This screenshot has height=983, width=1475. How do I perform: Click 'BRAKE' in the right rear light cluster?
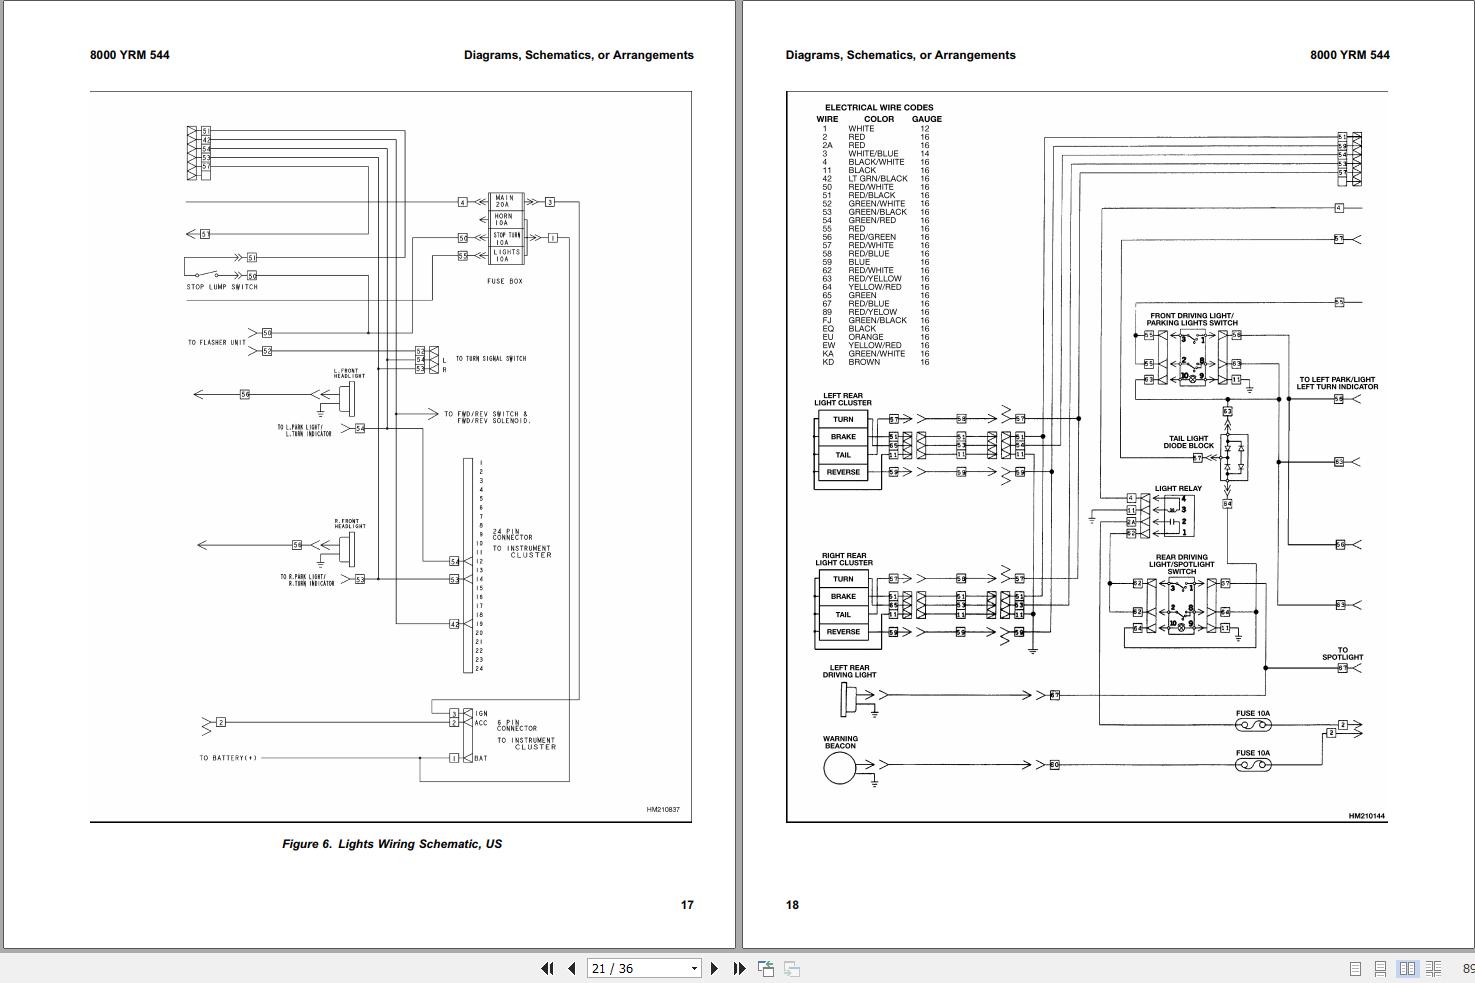(x=843, y=597)
